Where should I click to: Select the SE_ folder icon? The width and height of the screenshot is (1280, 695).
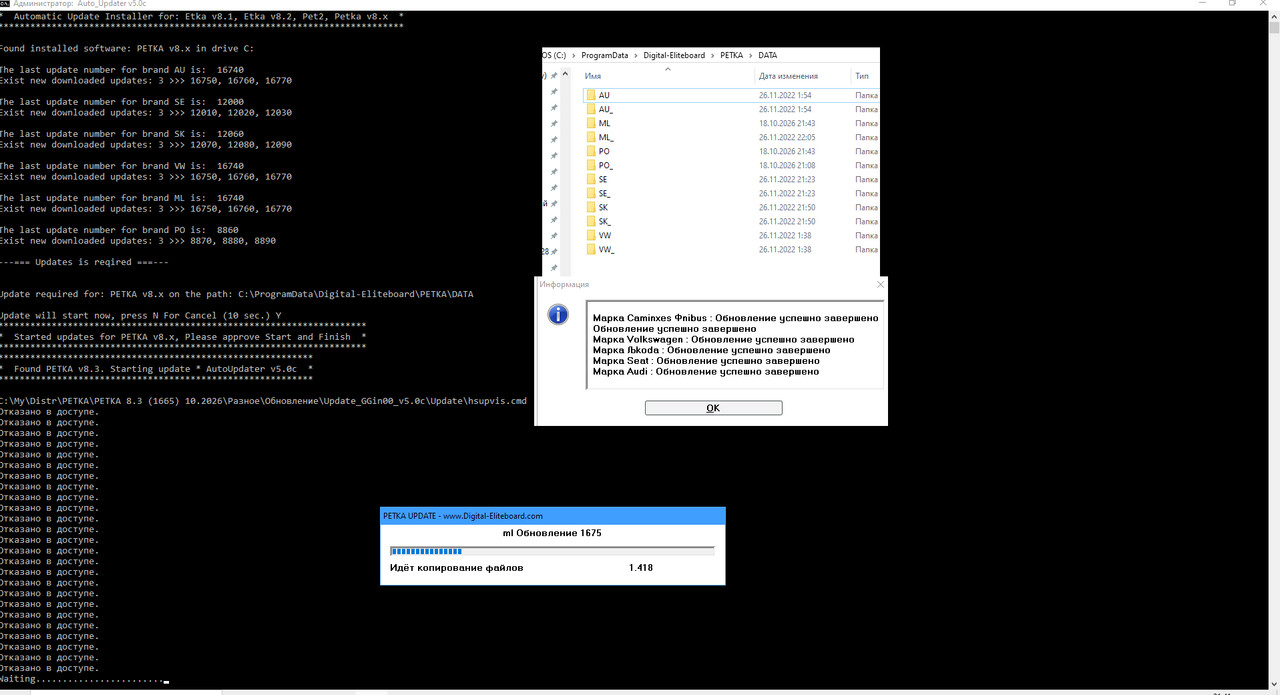[591, 193]
